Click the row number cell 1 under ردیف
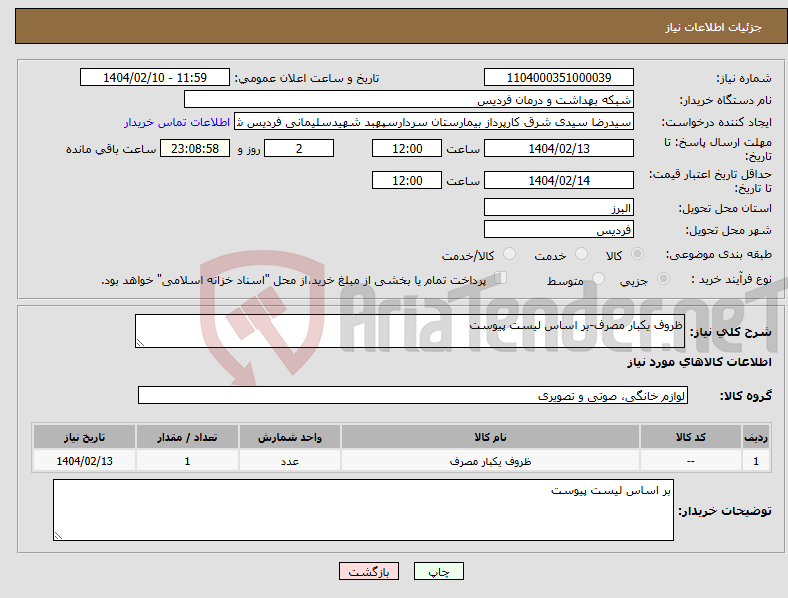 [x=756, y=461]
